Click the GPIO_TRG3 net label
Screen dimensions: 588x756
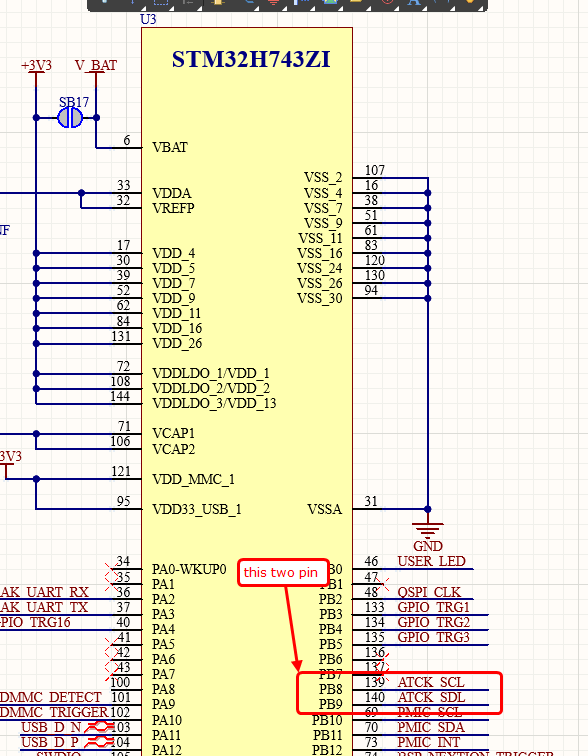tap(433, 636)
